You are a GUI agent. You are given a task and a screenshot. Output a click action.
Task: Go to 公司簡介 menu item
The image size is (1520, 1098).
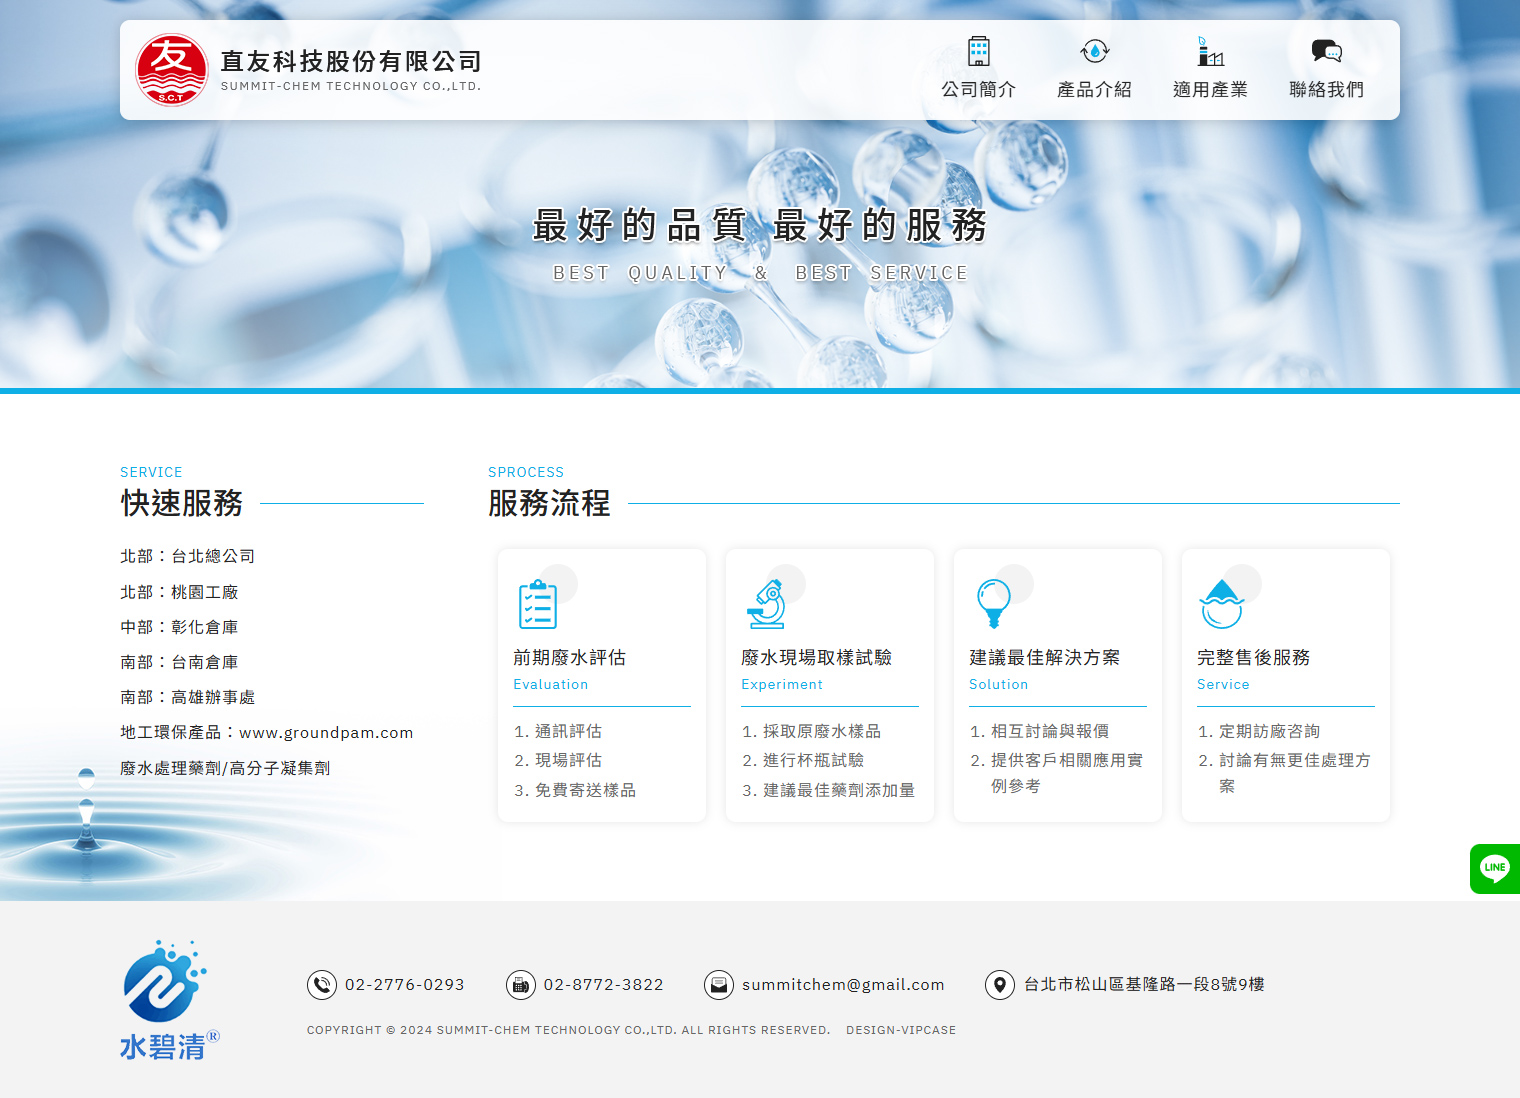(979, 89)
